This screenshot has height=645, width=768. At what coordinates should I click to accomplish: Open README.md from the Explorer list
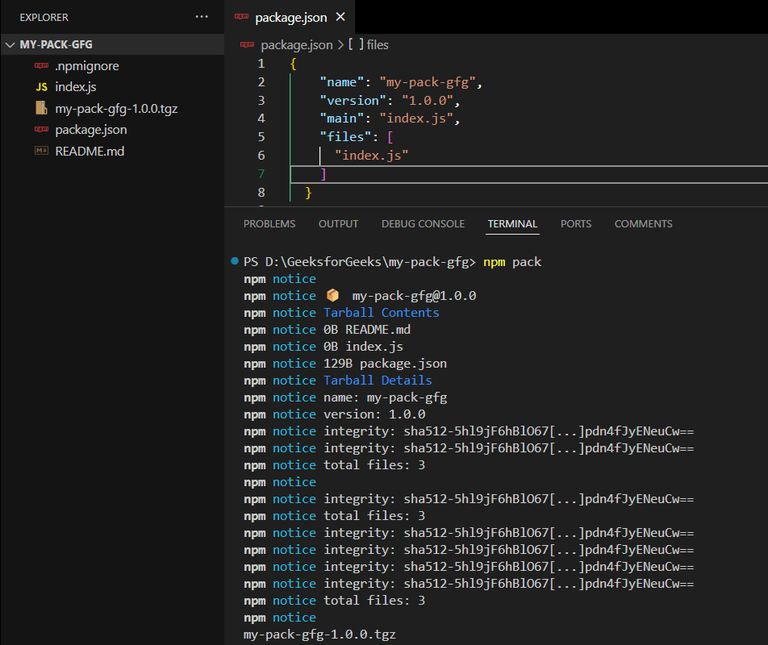(x=89, y=151)
